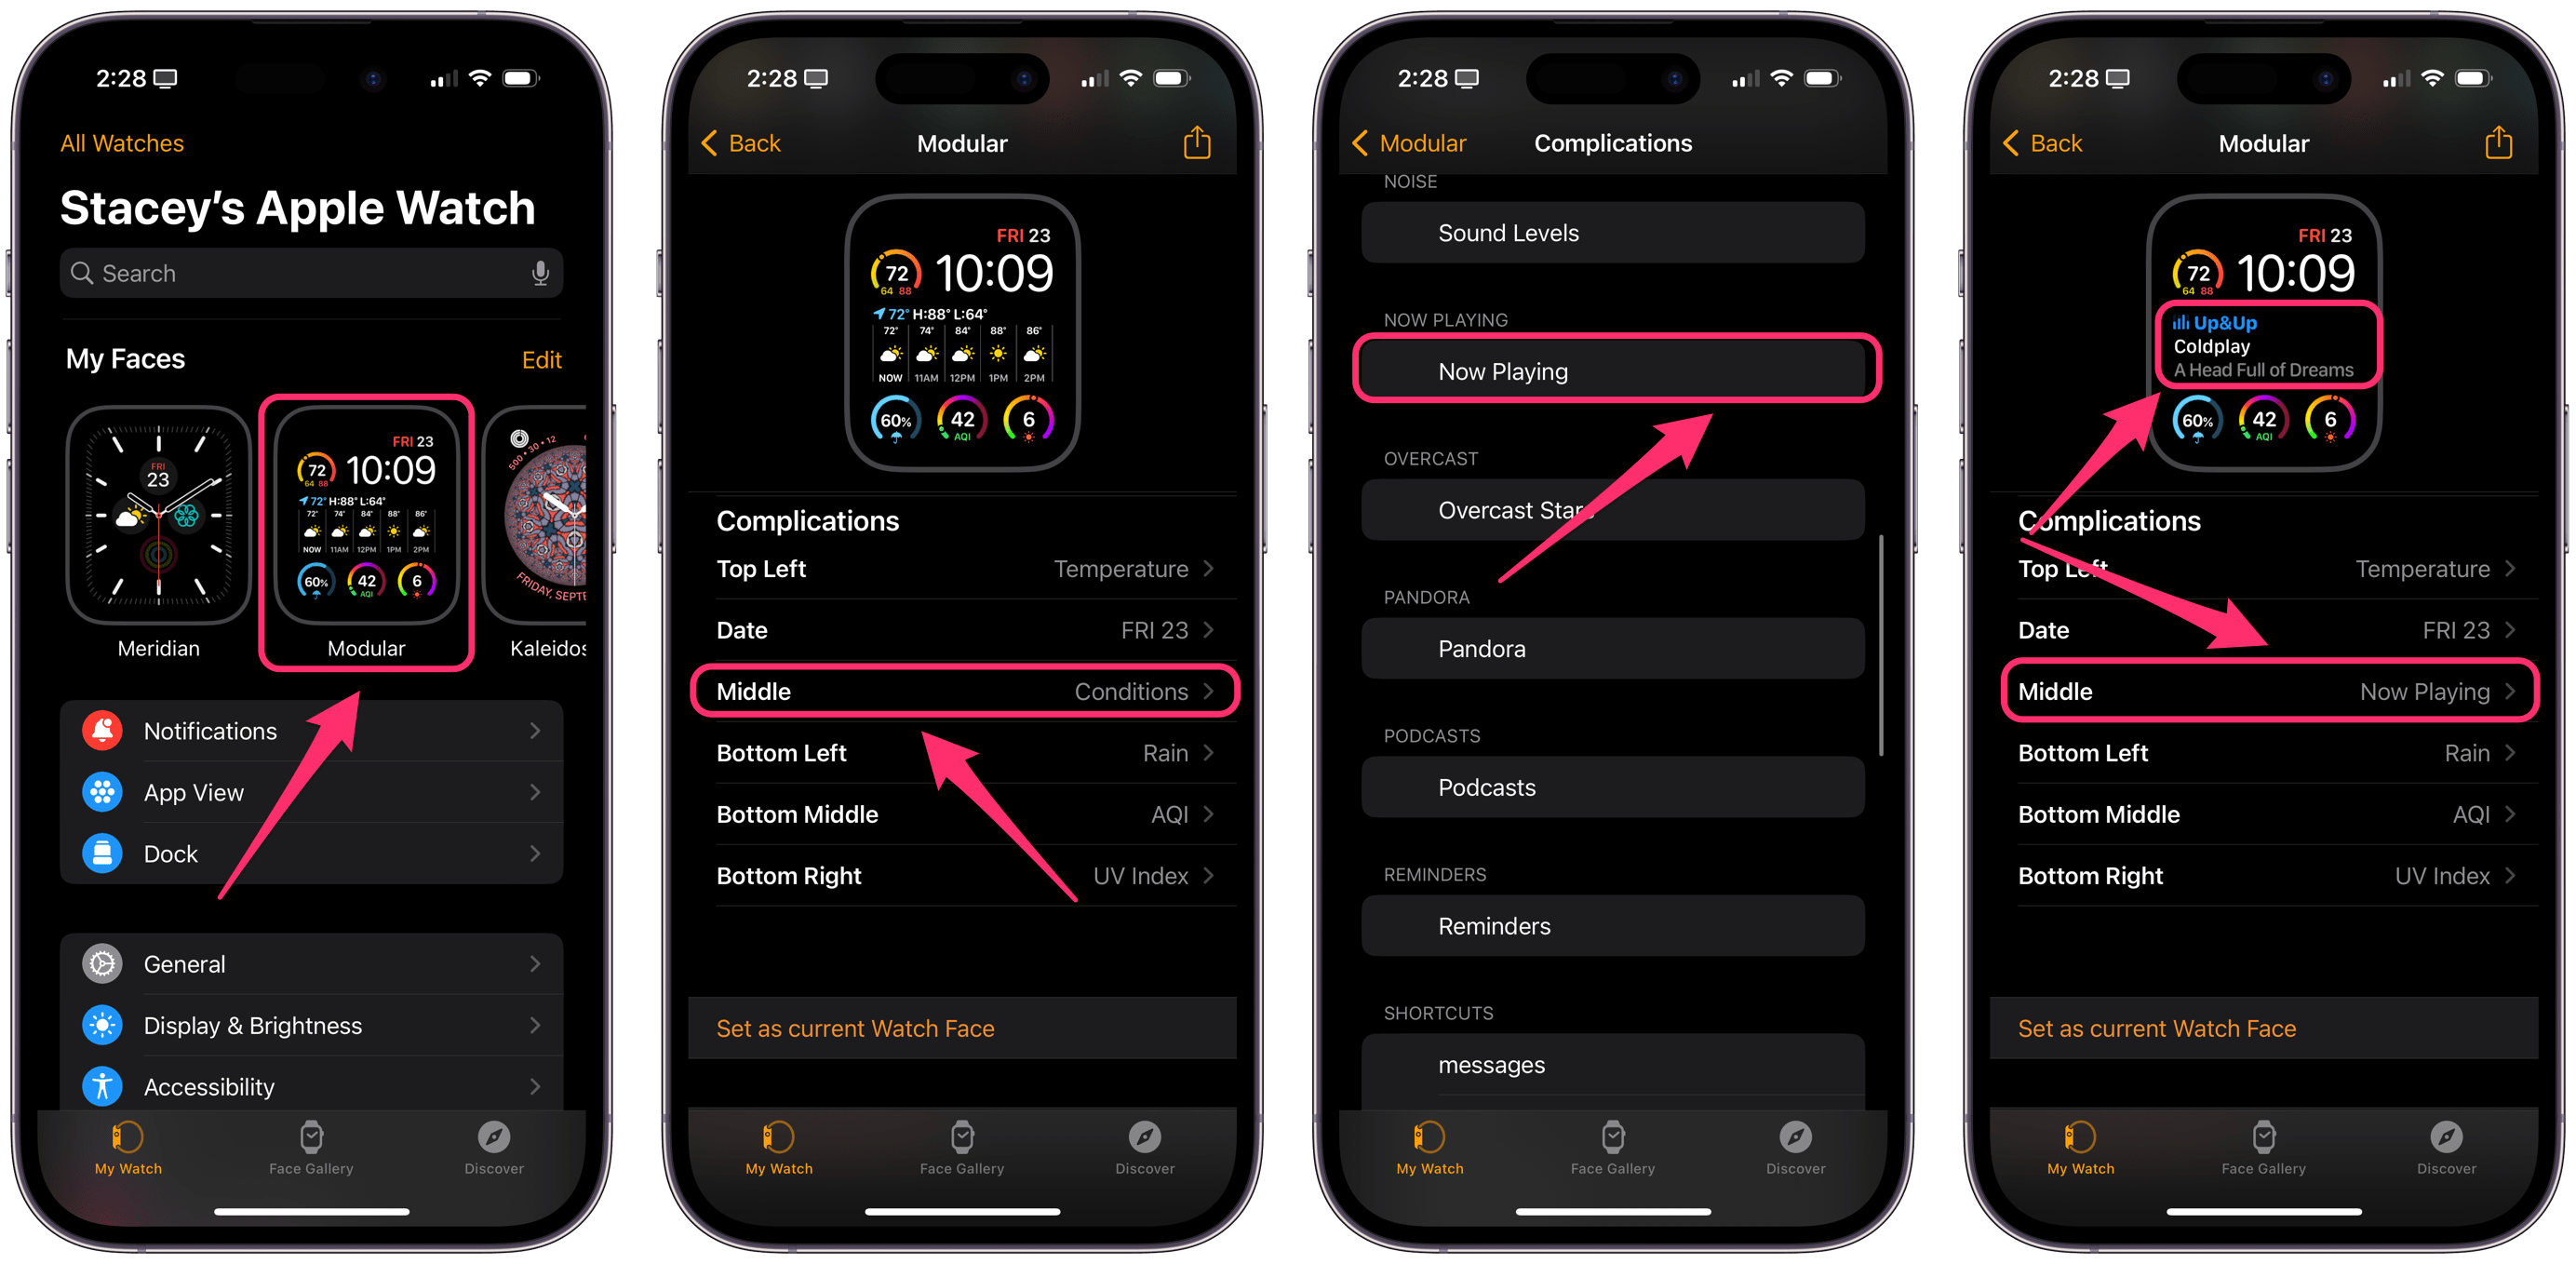The image size is (2576, 1264).
Task: Select Now Playing complication
Action: (1610, 370)
